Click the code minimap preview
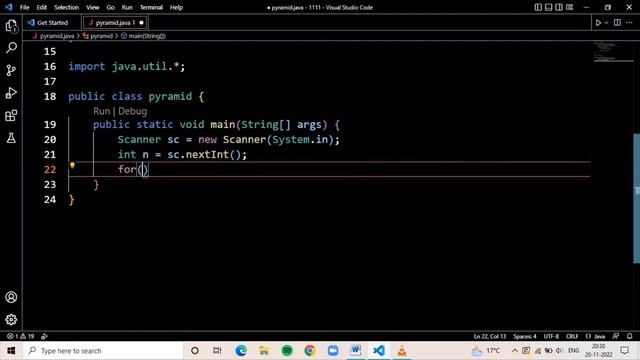 click(612, 51)
